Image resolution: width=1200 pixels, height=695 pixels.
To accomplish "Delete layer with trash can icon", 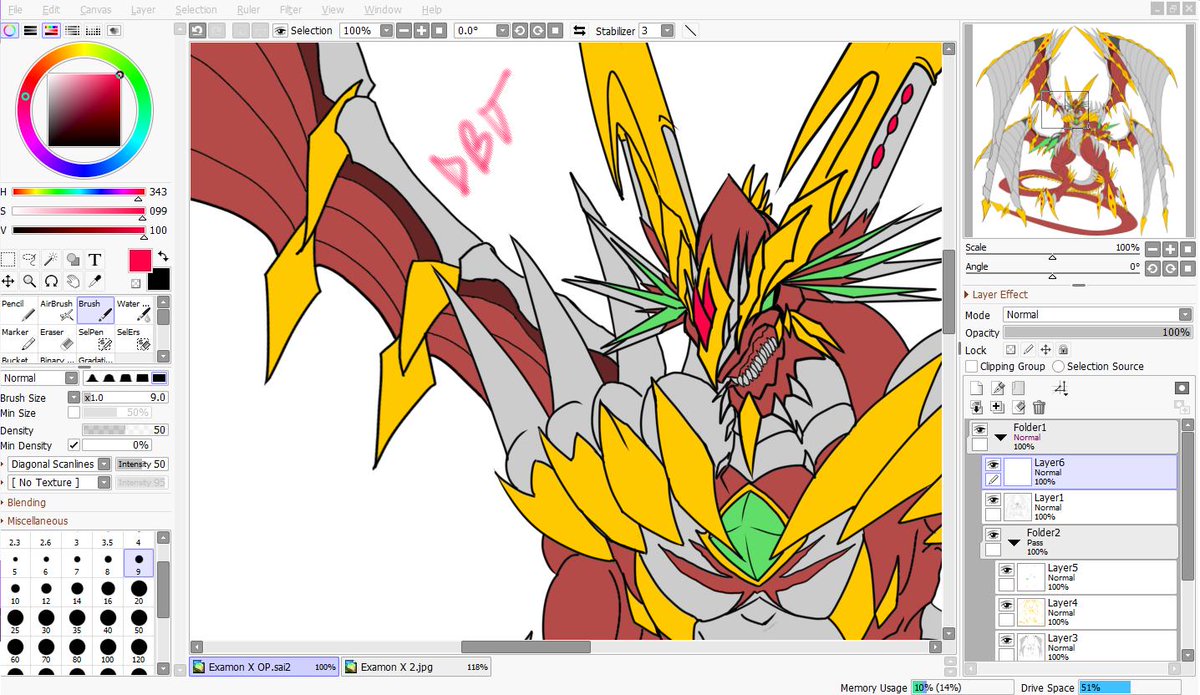I will 1039,407.
